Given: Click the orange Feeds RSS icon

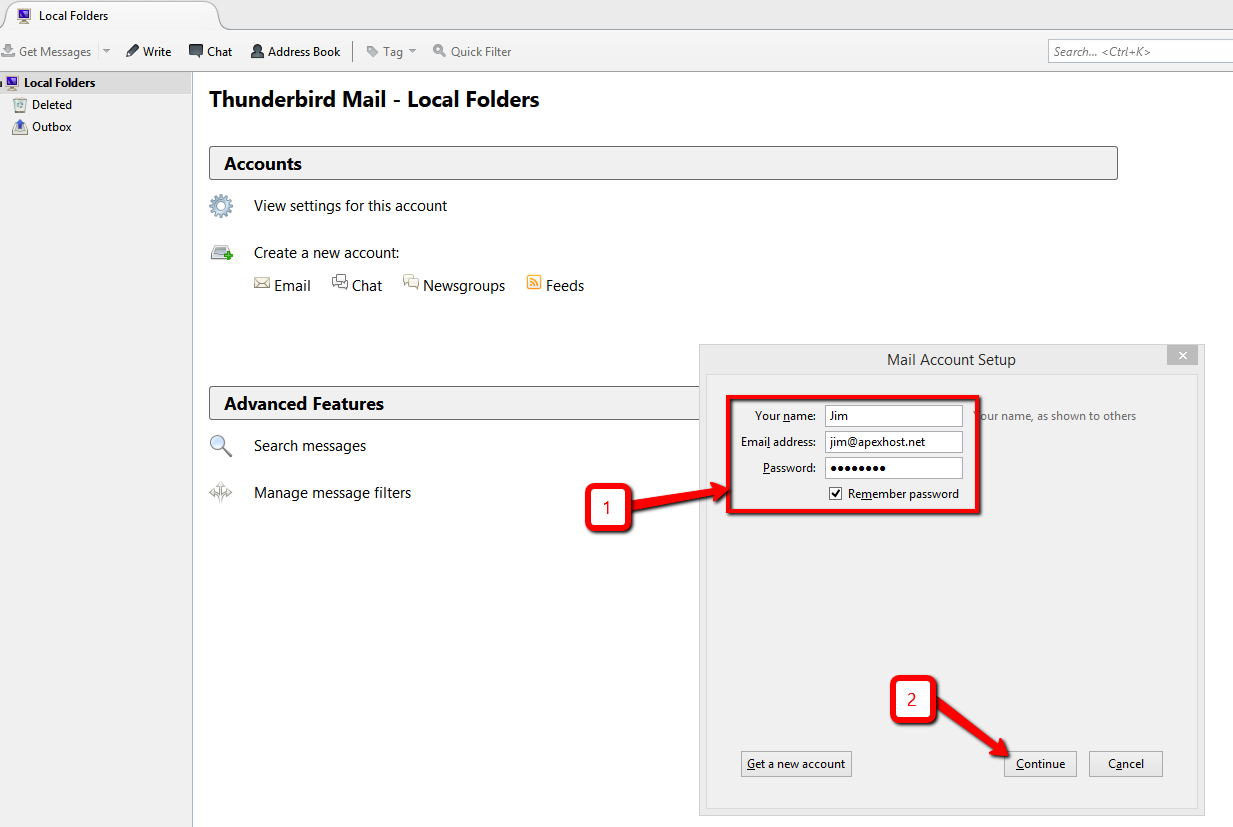Looking at the screenshot, I should pyautogui.click(x=534, y=284).
